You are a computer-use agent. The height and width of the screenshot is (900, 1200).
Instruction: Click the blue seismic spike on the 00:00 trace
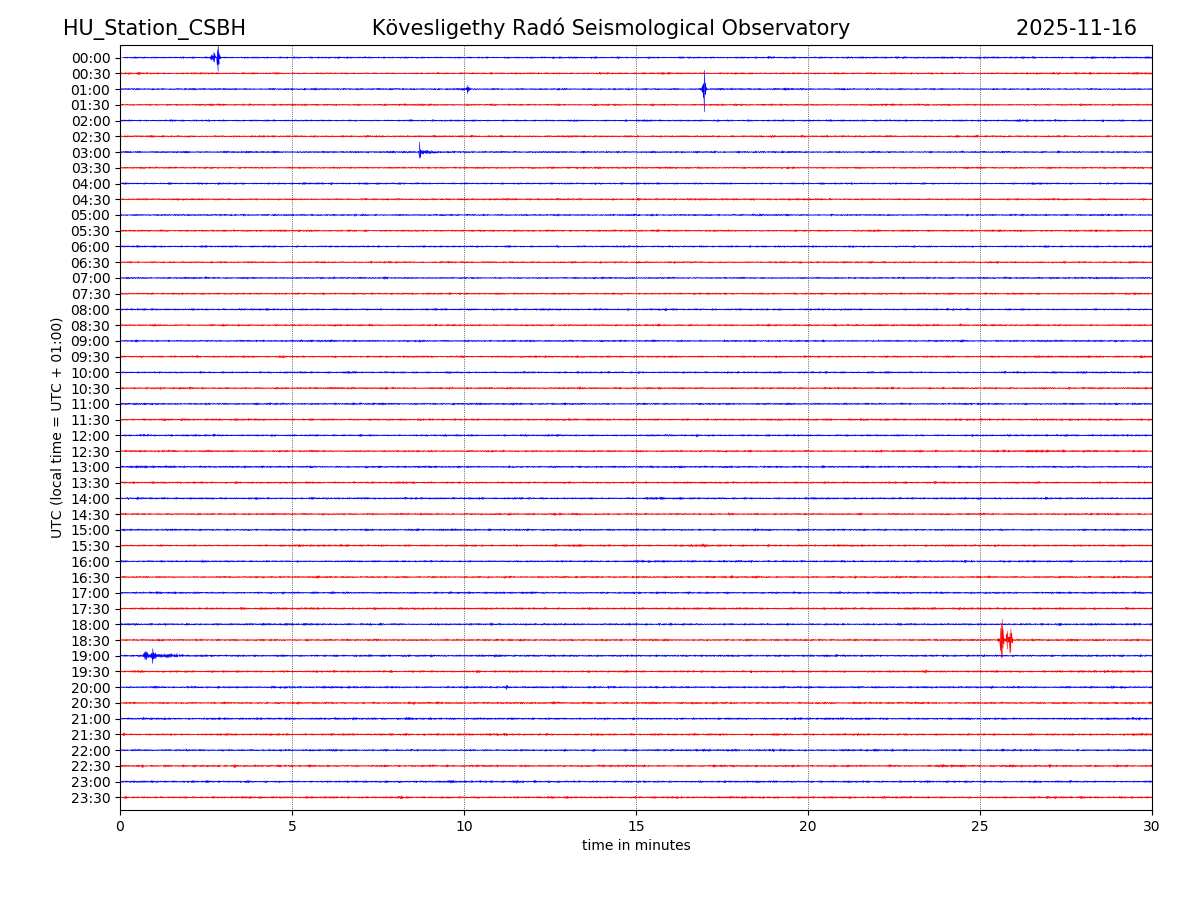click(x=216, y=58)
